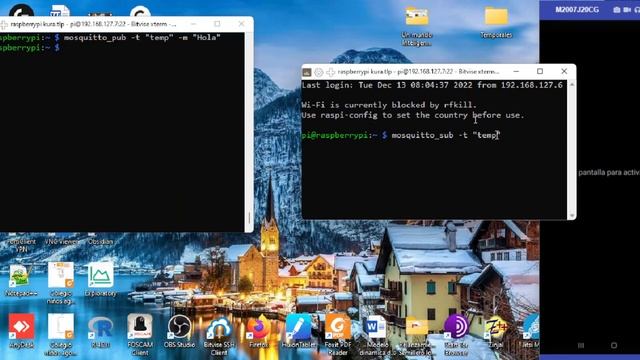Click 'Wi-Fi is currently blocked by rfkill.' text
The image size is (640, 360).
(389, 105)
